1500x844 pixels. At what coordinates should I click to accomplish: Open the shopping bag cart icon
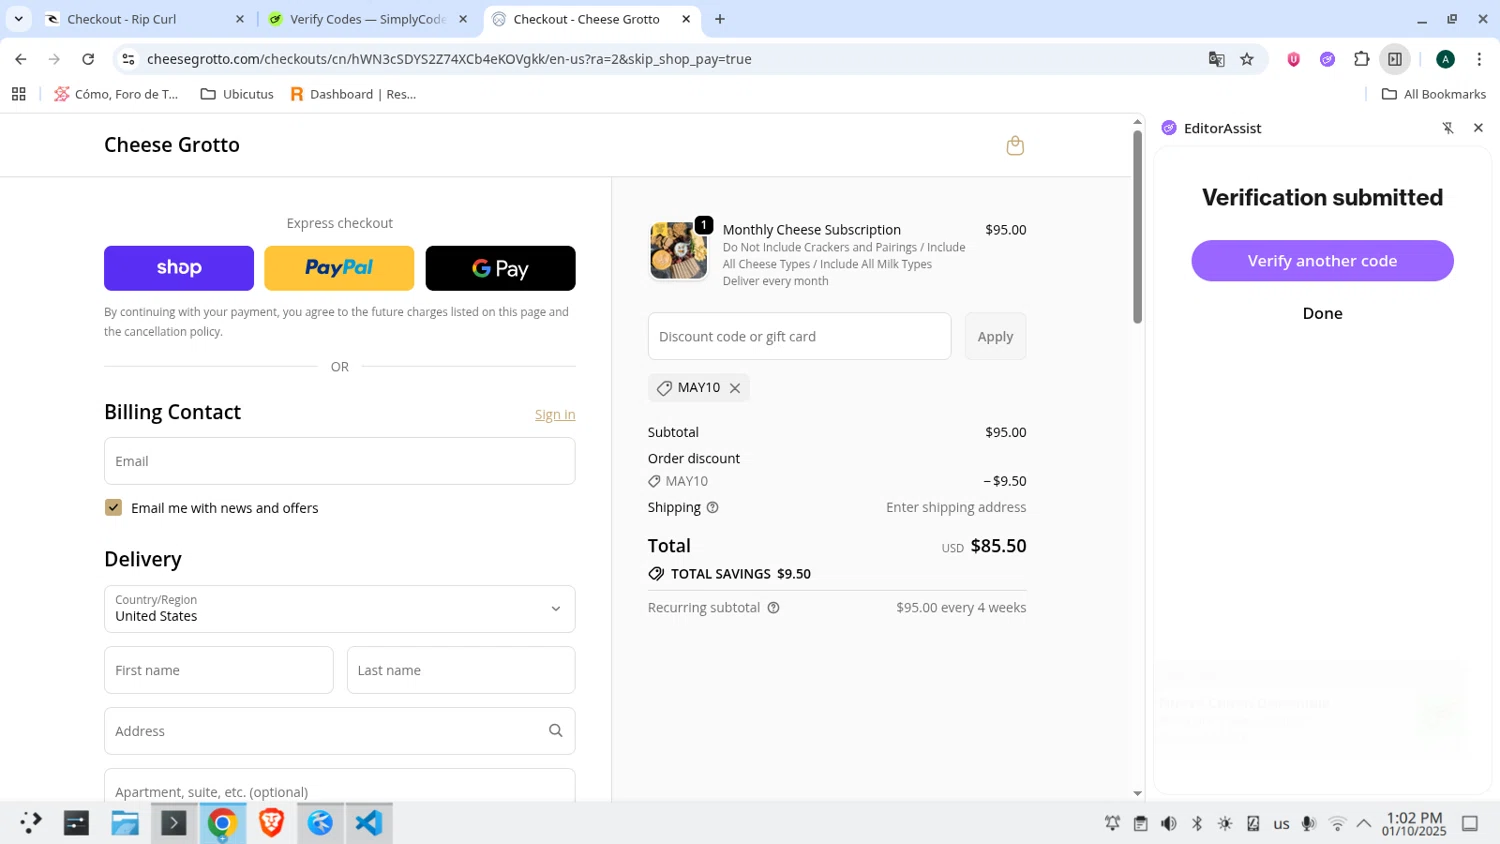coord(1015,146)
